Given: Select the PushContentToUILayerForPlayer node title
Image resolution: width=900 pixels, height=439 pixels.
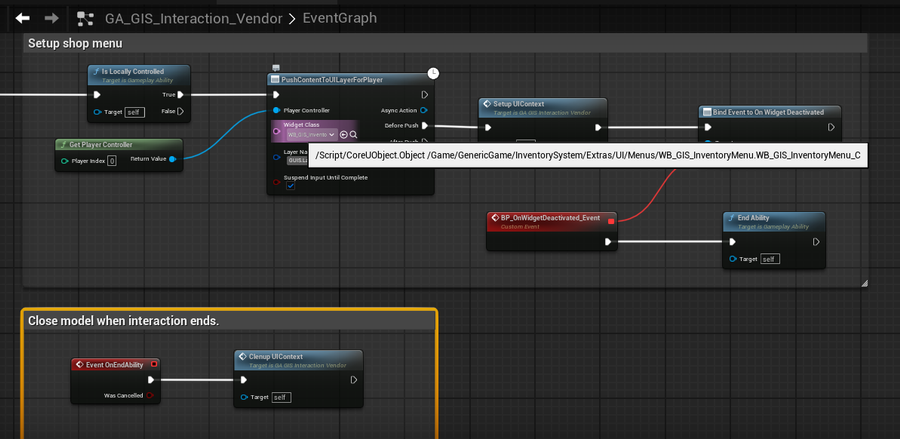Looking at the screenshot, I should [332, 79].
